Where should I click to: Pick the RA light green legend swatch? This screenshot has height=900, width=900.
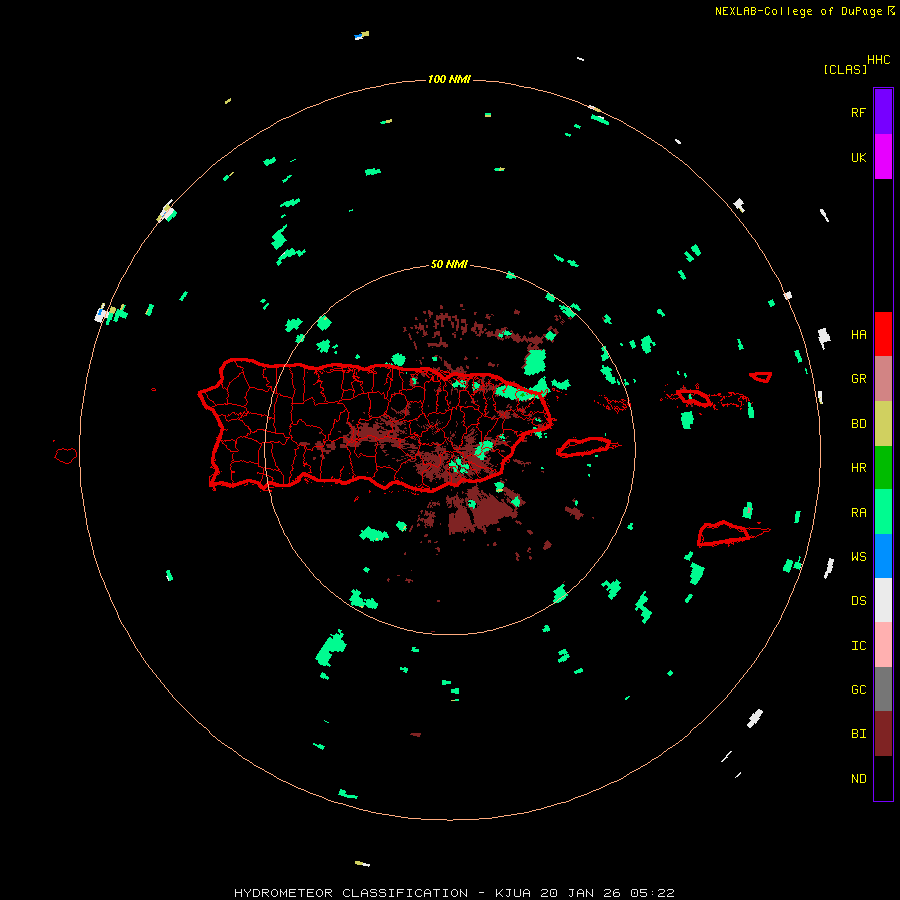tap(883, 512)
